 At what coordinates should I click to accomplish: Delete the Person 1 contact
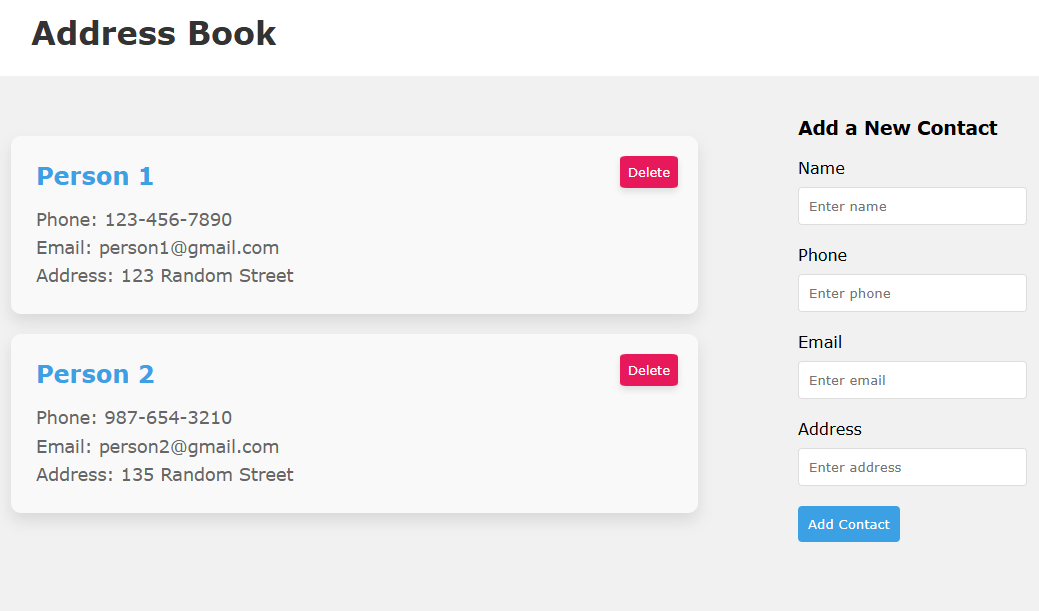point(648,172)
